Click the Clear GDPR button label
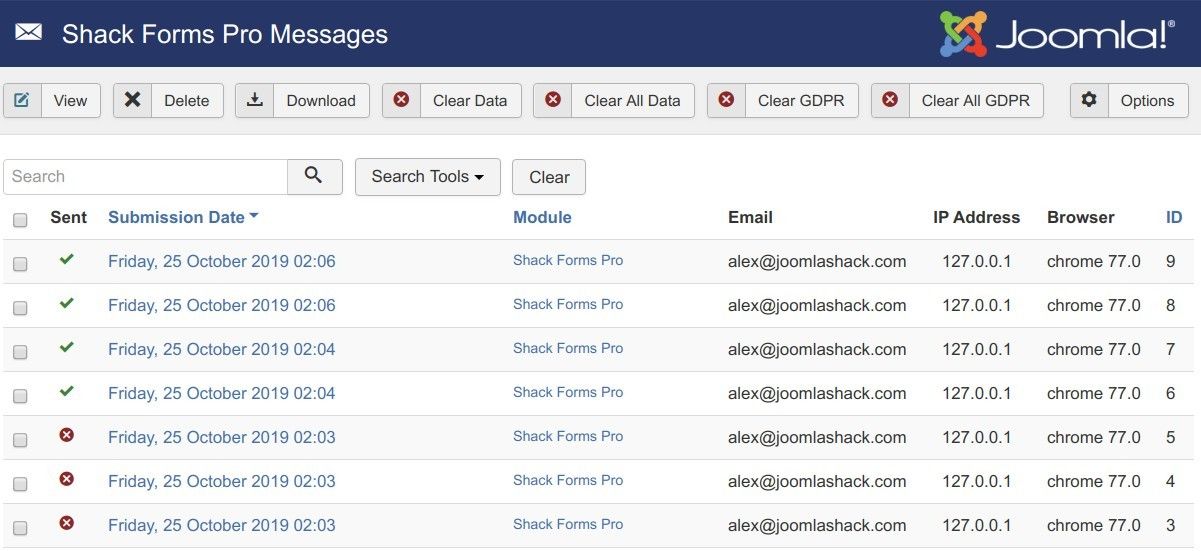Image resolution: width=1201 pixels, height=551 pixels. pyautogui.click(x=801, y=100)
